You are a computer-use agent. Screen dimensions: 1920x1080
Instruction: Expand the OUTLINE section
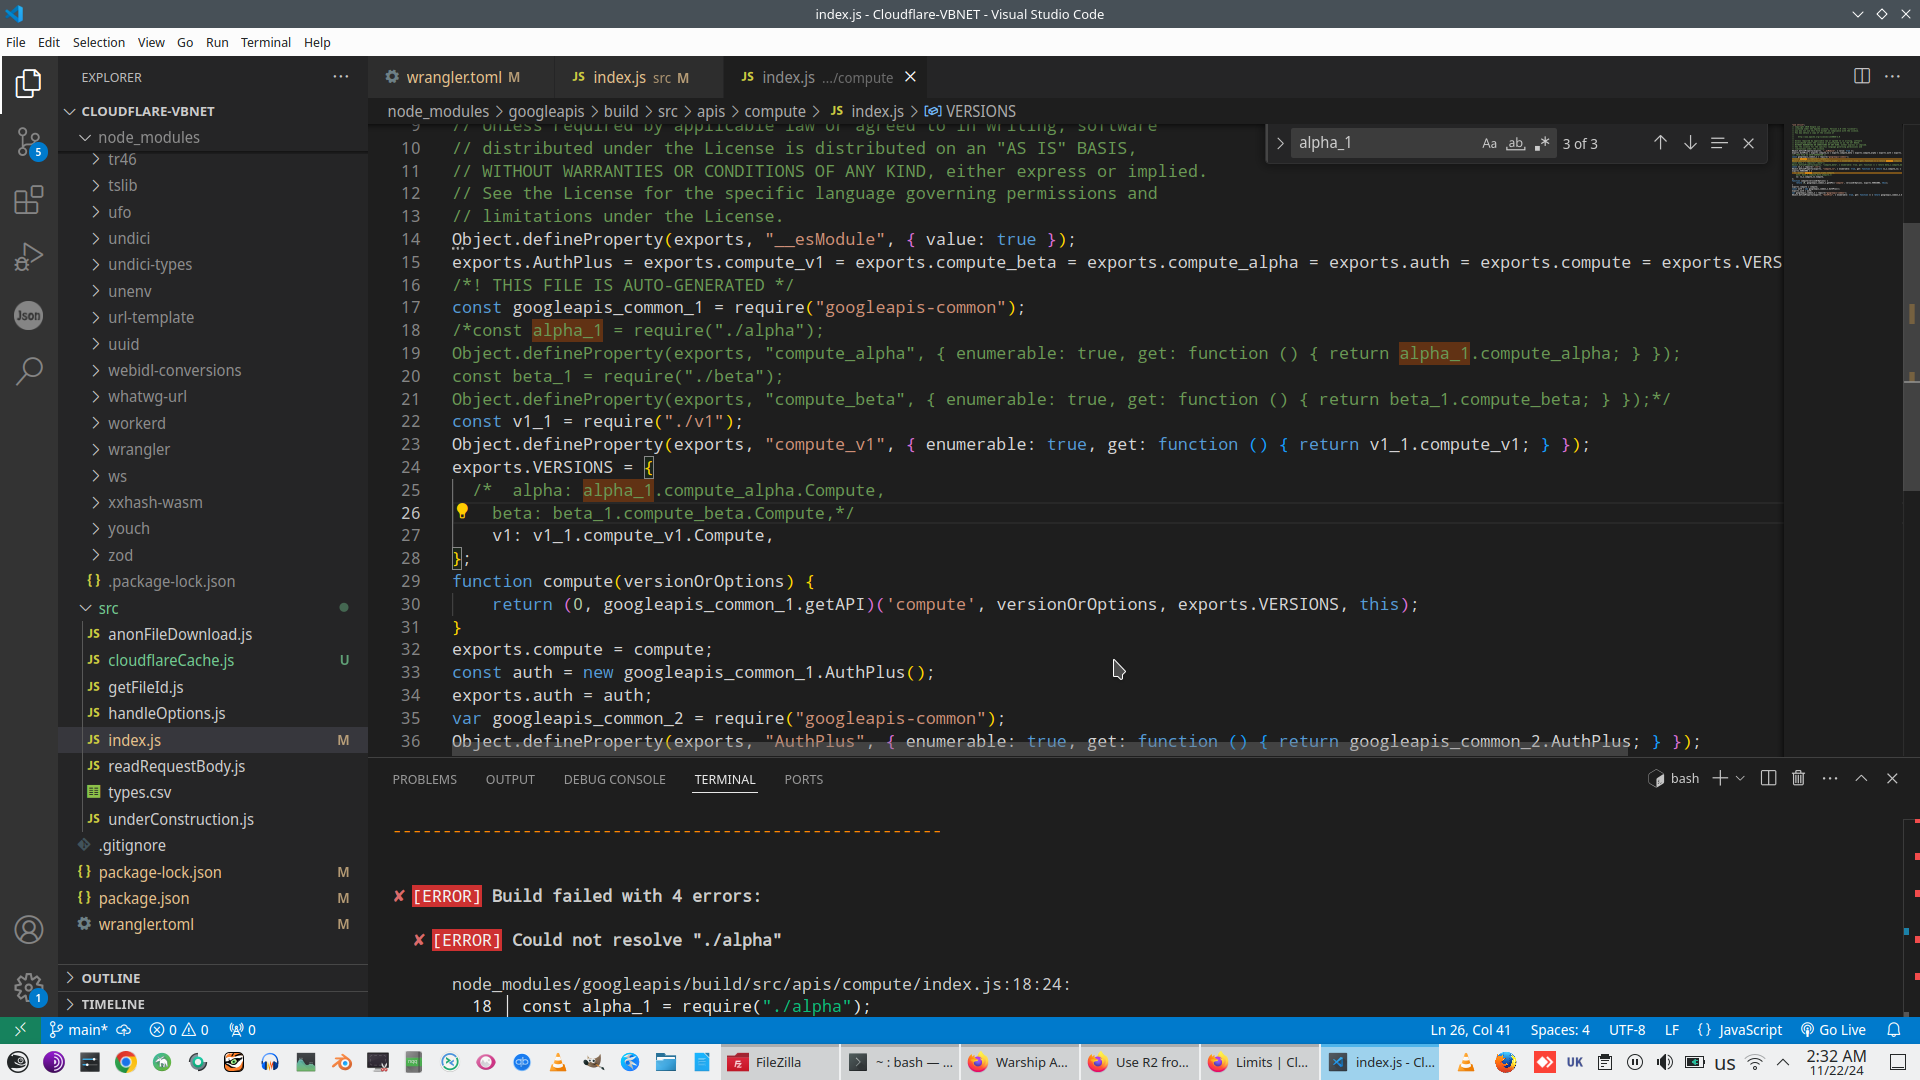[110, 978]
